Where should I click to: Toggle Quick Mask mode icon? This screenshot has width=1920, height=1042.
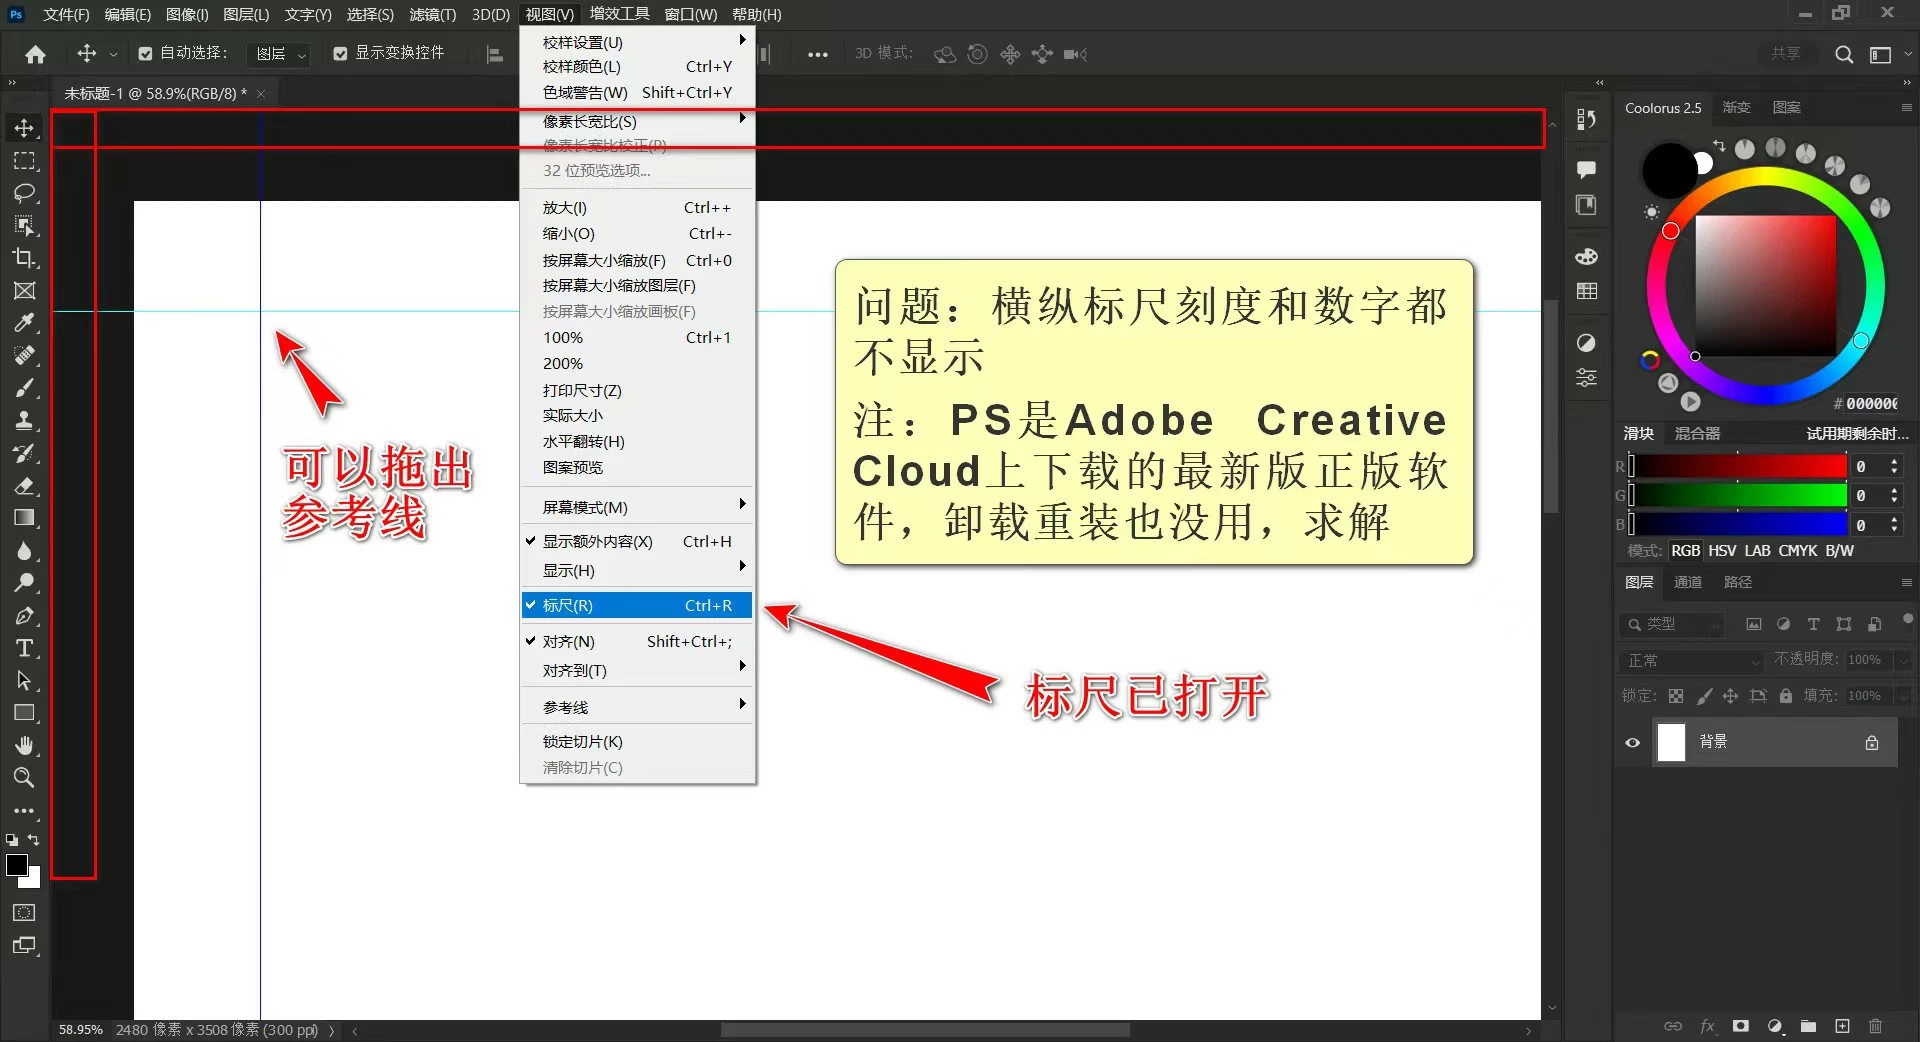tap(24, 912)
